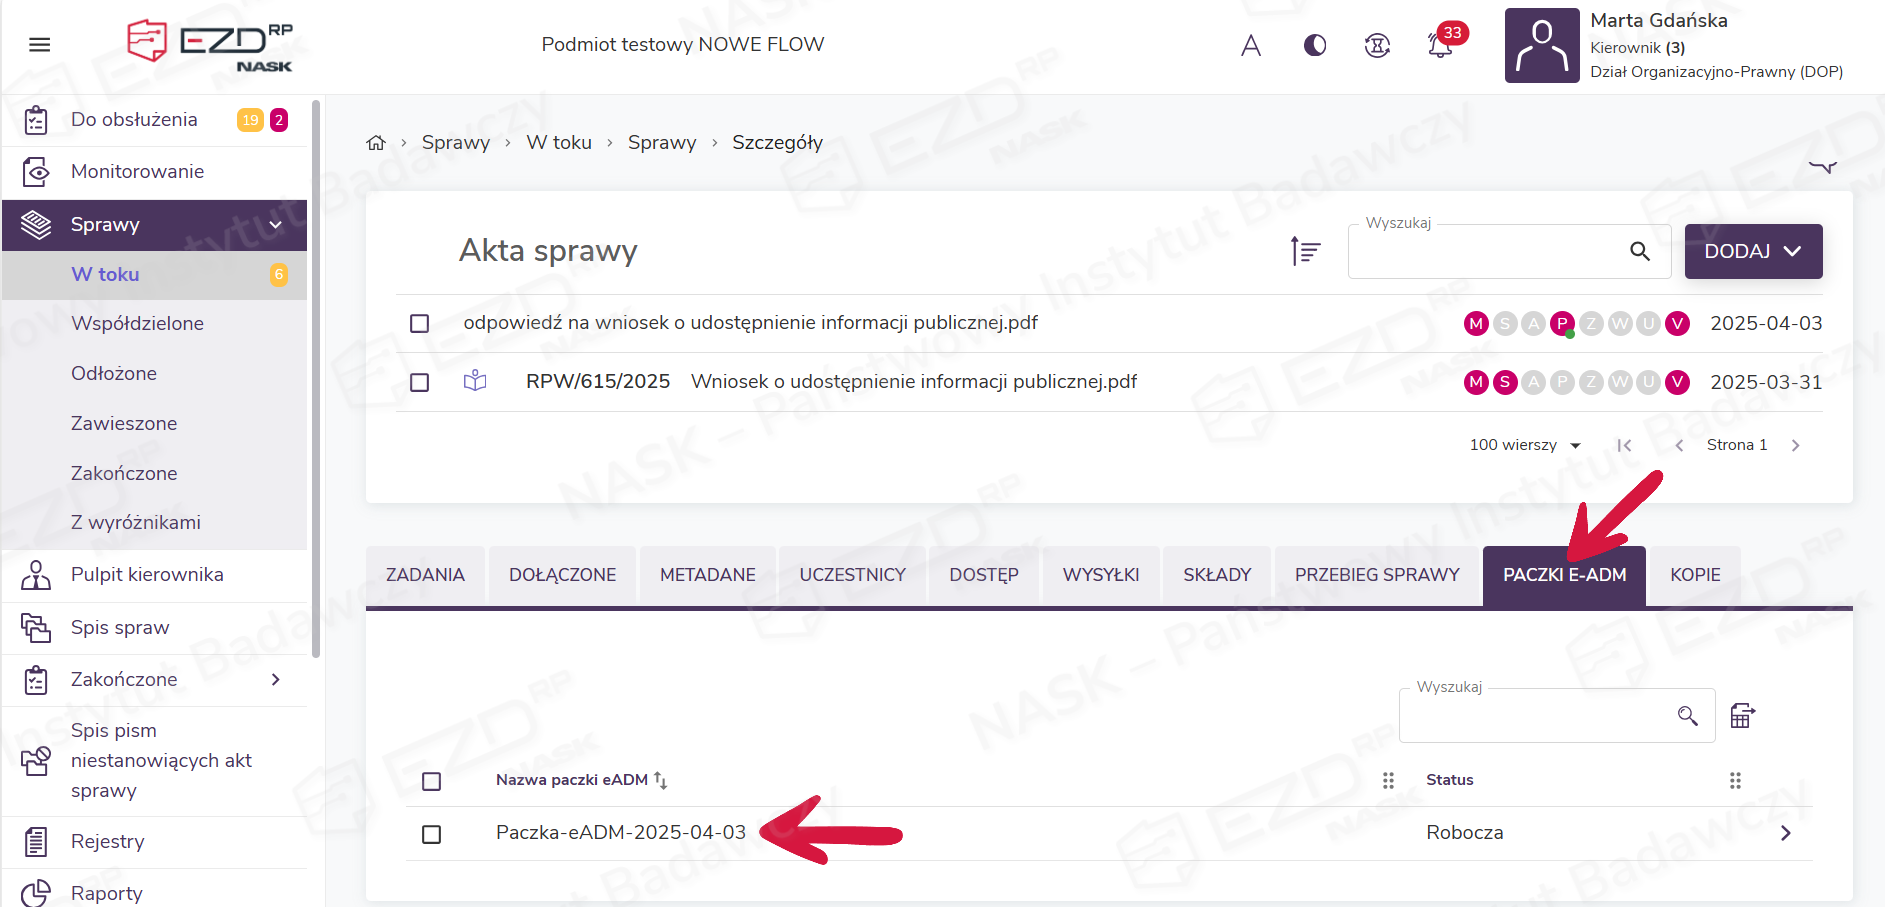Click the purple V avatar badge in first row
Image resolution: width=1885 pixels, height=907 pixels.
coord(1677,323)
